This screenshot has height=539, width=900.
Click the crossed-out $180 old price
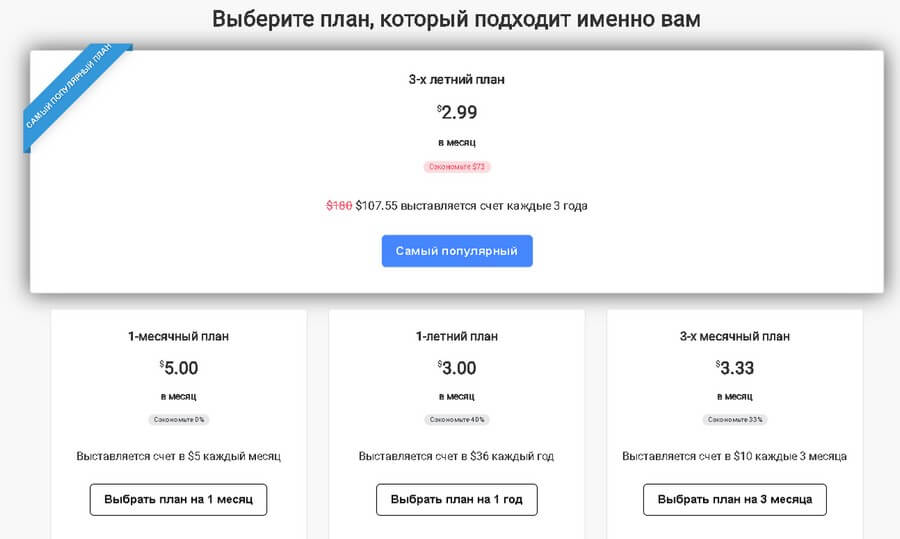339,206
